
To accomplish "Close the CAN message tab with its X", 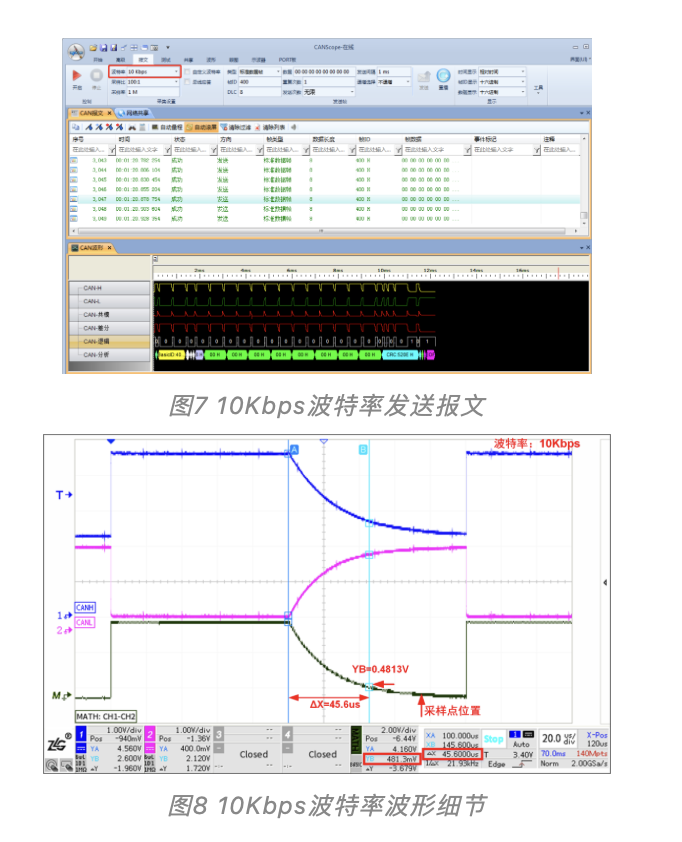I will pyautogui.click(x=109, y=113).
